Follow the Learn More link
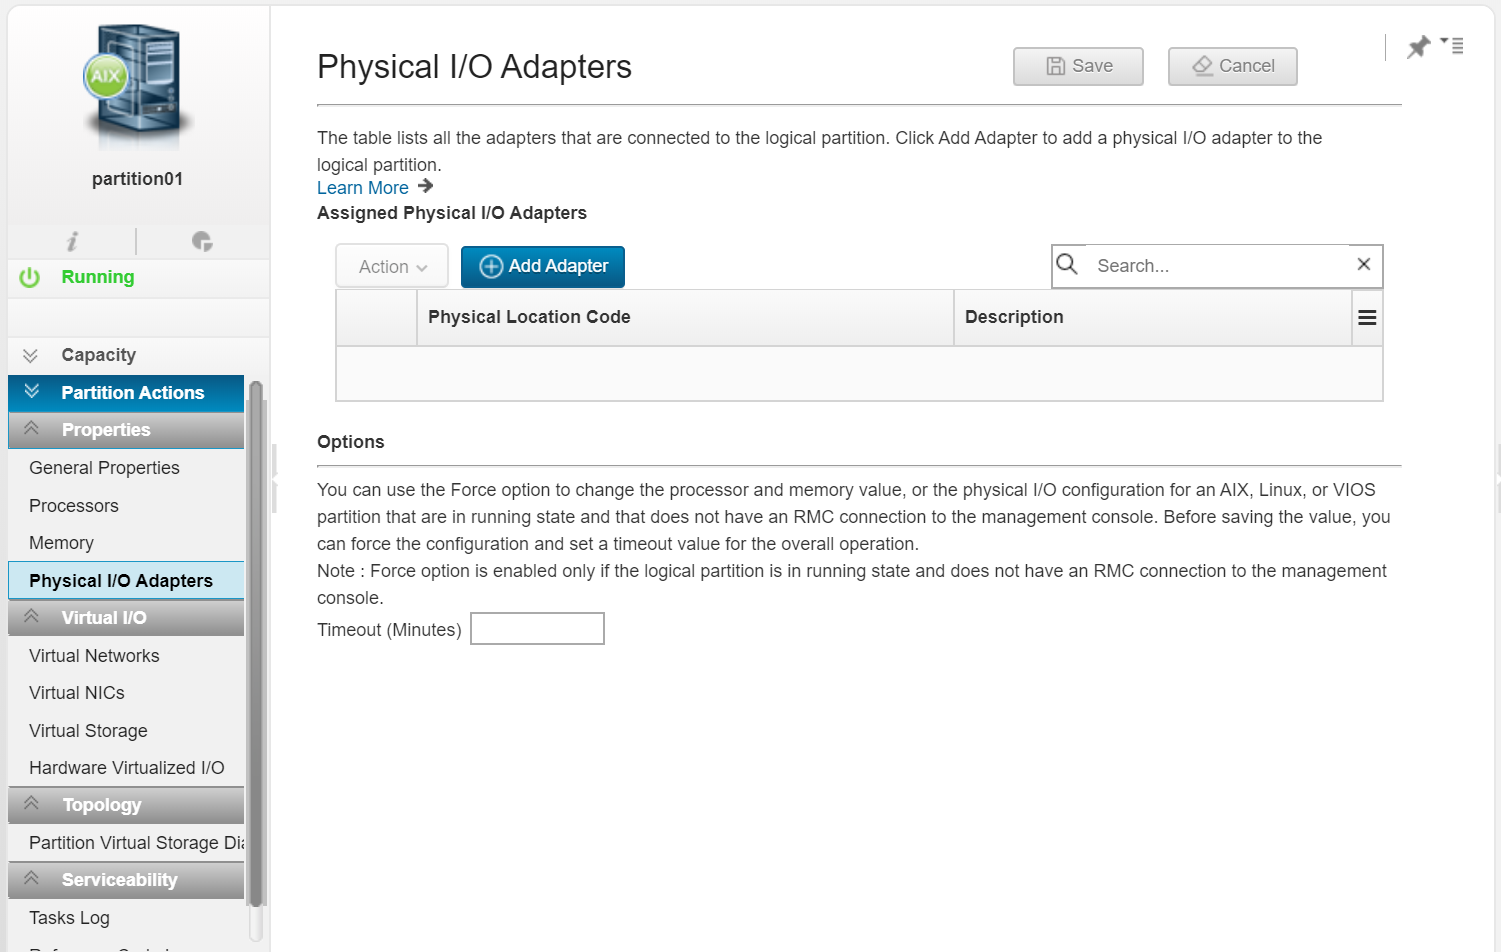The height and width of the screenshot is (952, 1501). click(x=363, y=188)
